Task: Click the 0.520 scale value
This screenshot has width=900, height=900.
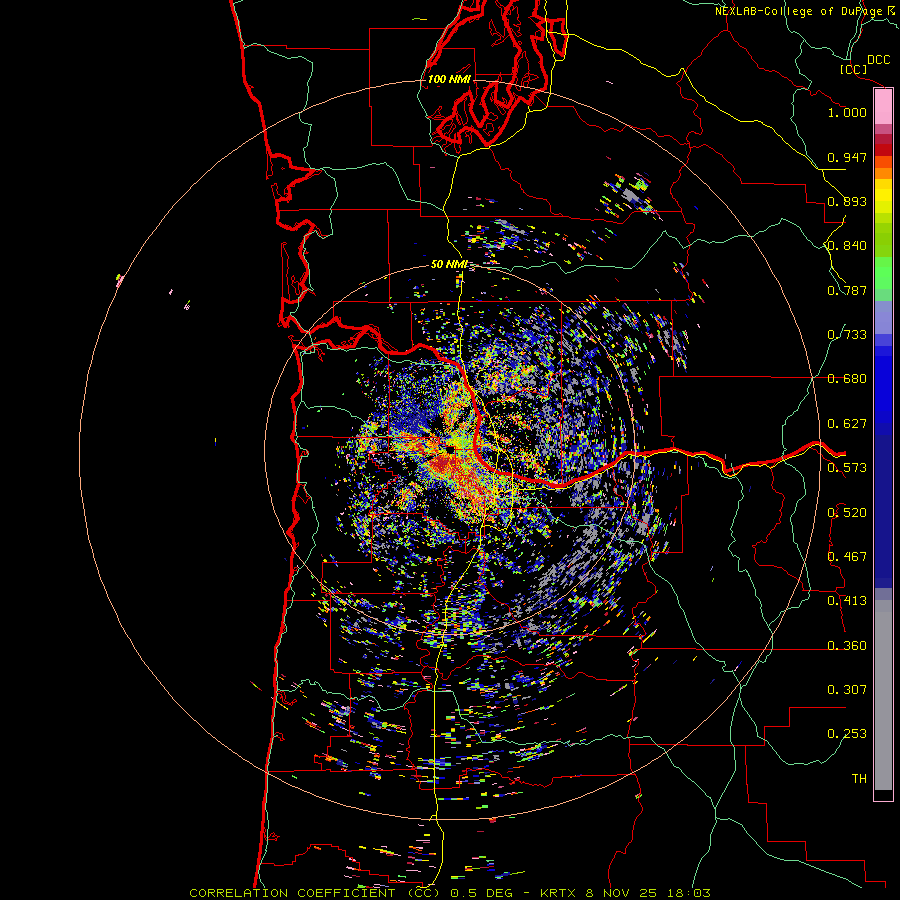Action: point(847,513)
